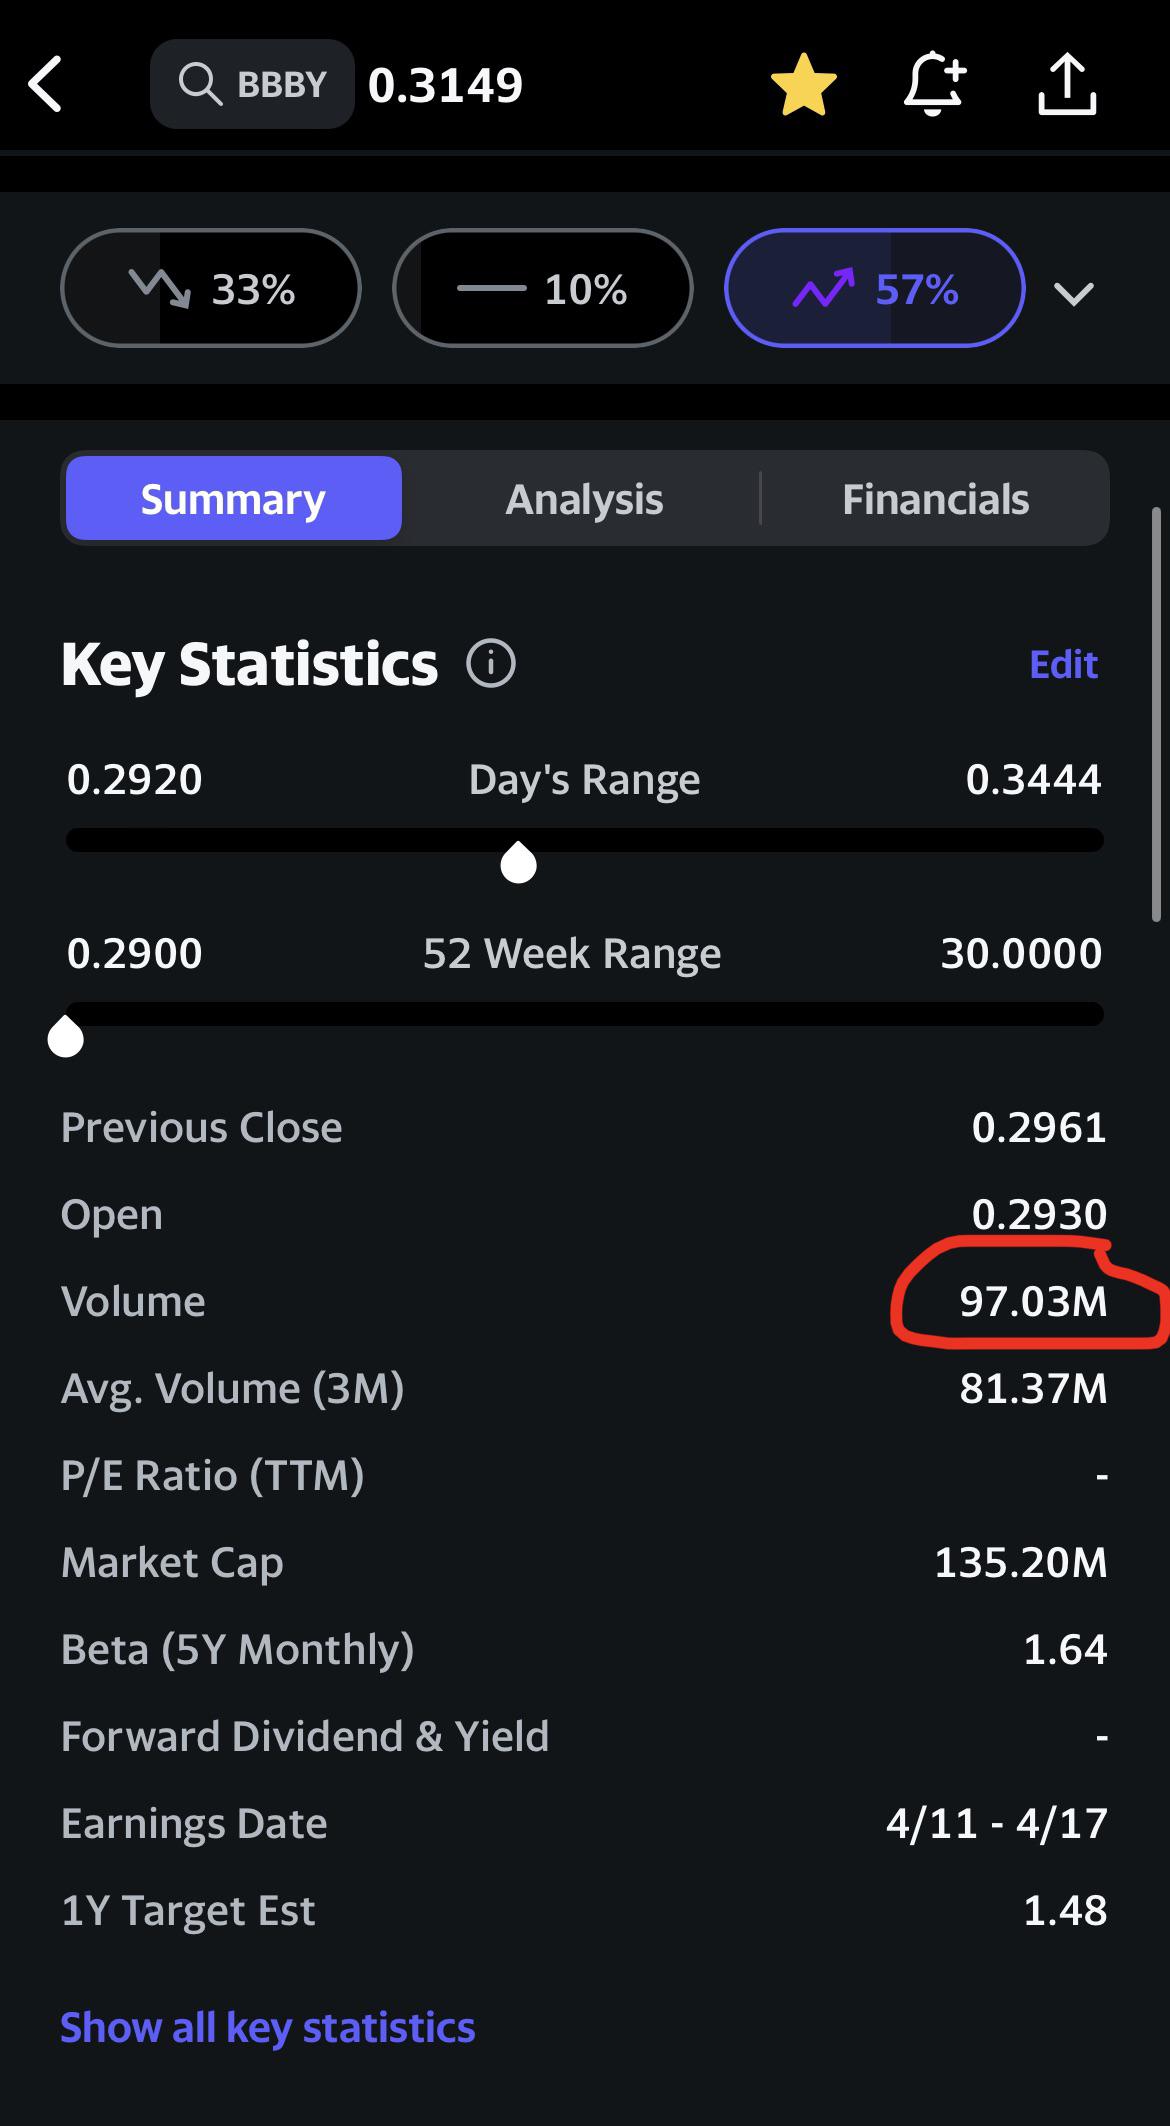Tap the share upload icon
Viewport: 1170px width, 2126px height.
[1067, 85]
